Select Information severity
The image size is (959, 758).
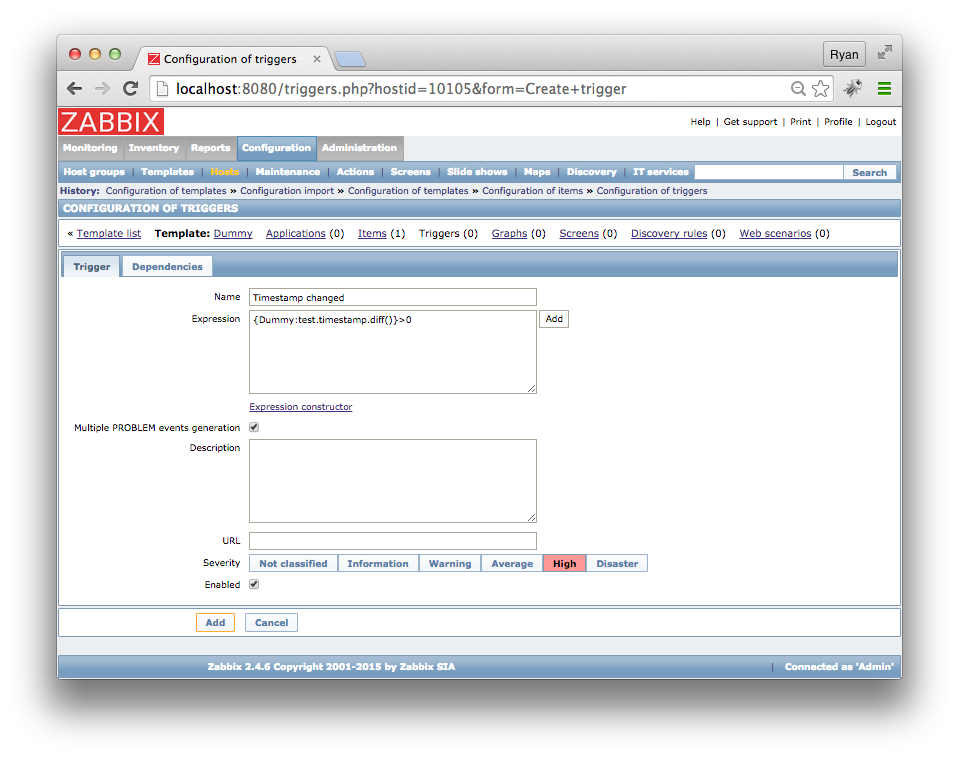click(x=378, y=563)
